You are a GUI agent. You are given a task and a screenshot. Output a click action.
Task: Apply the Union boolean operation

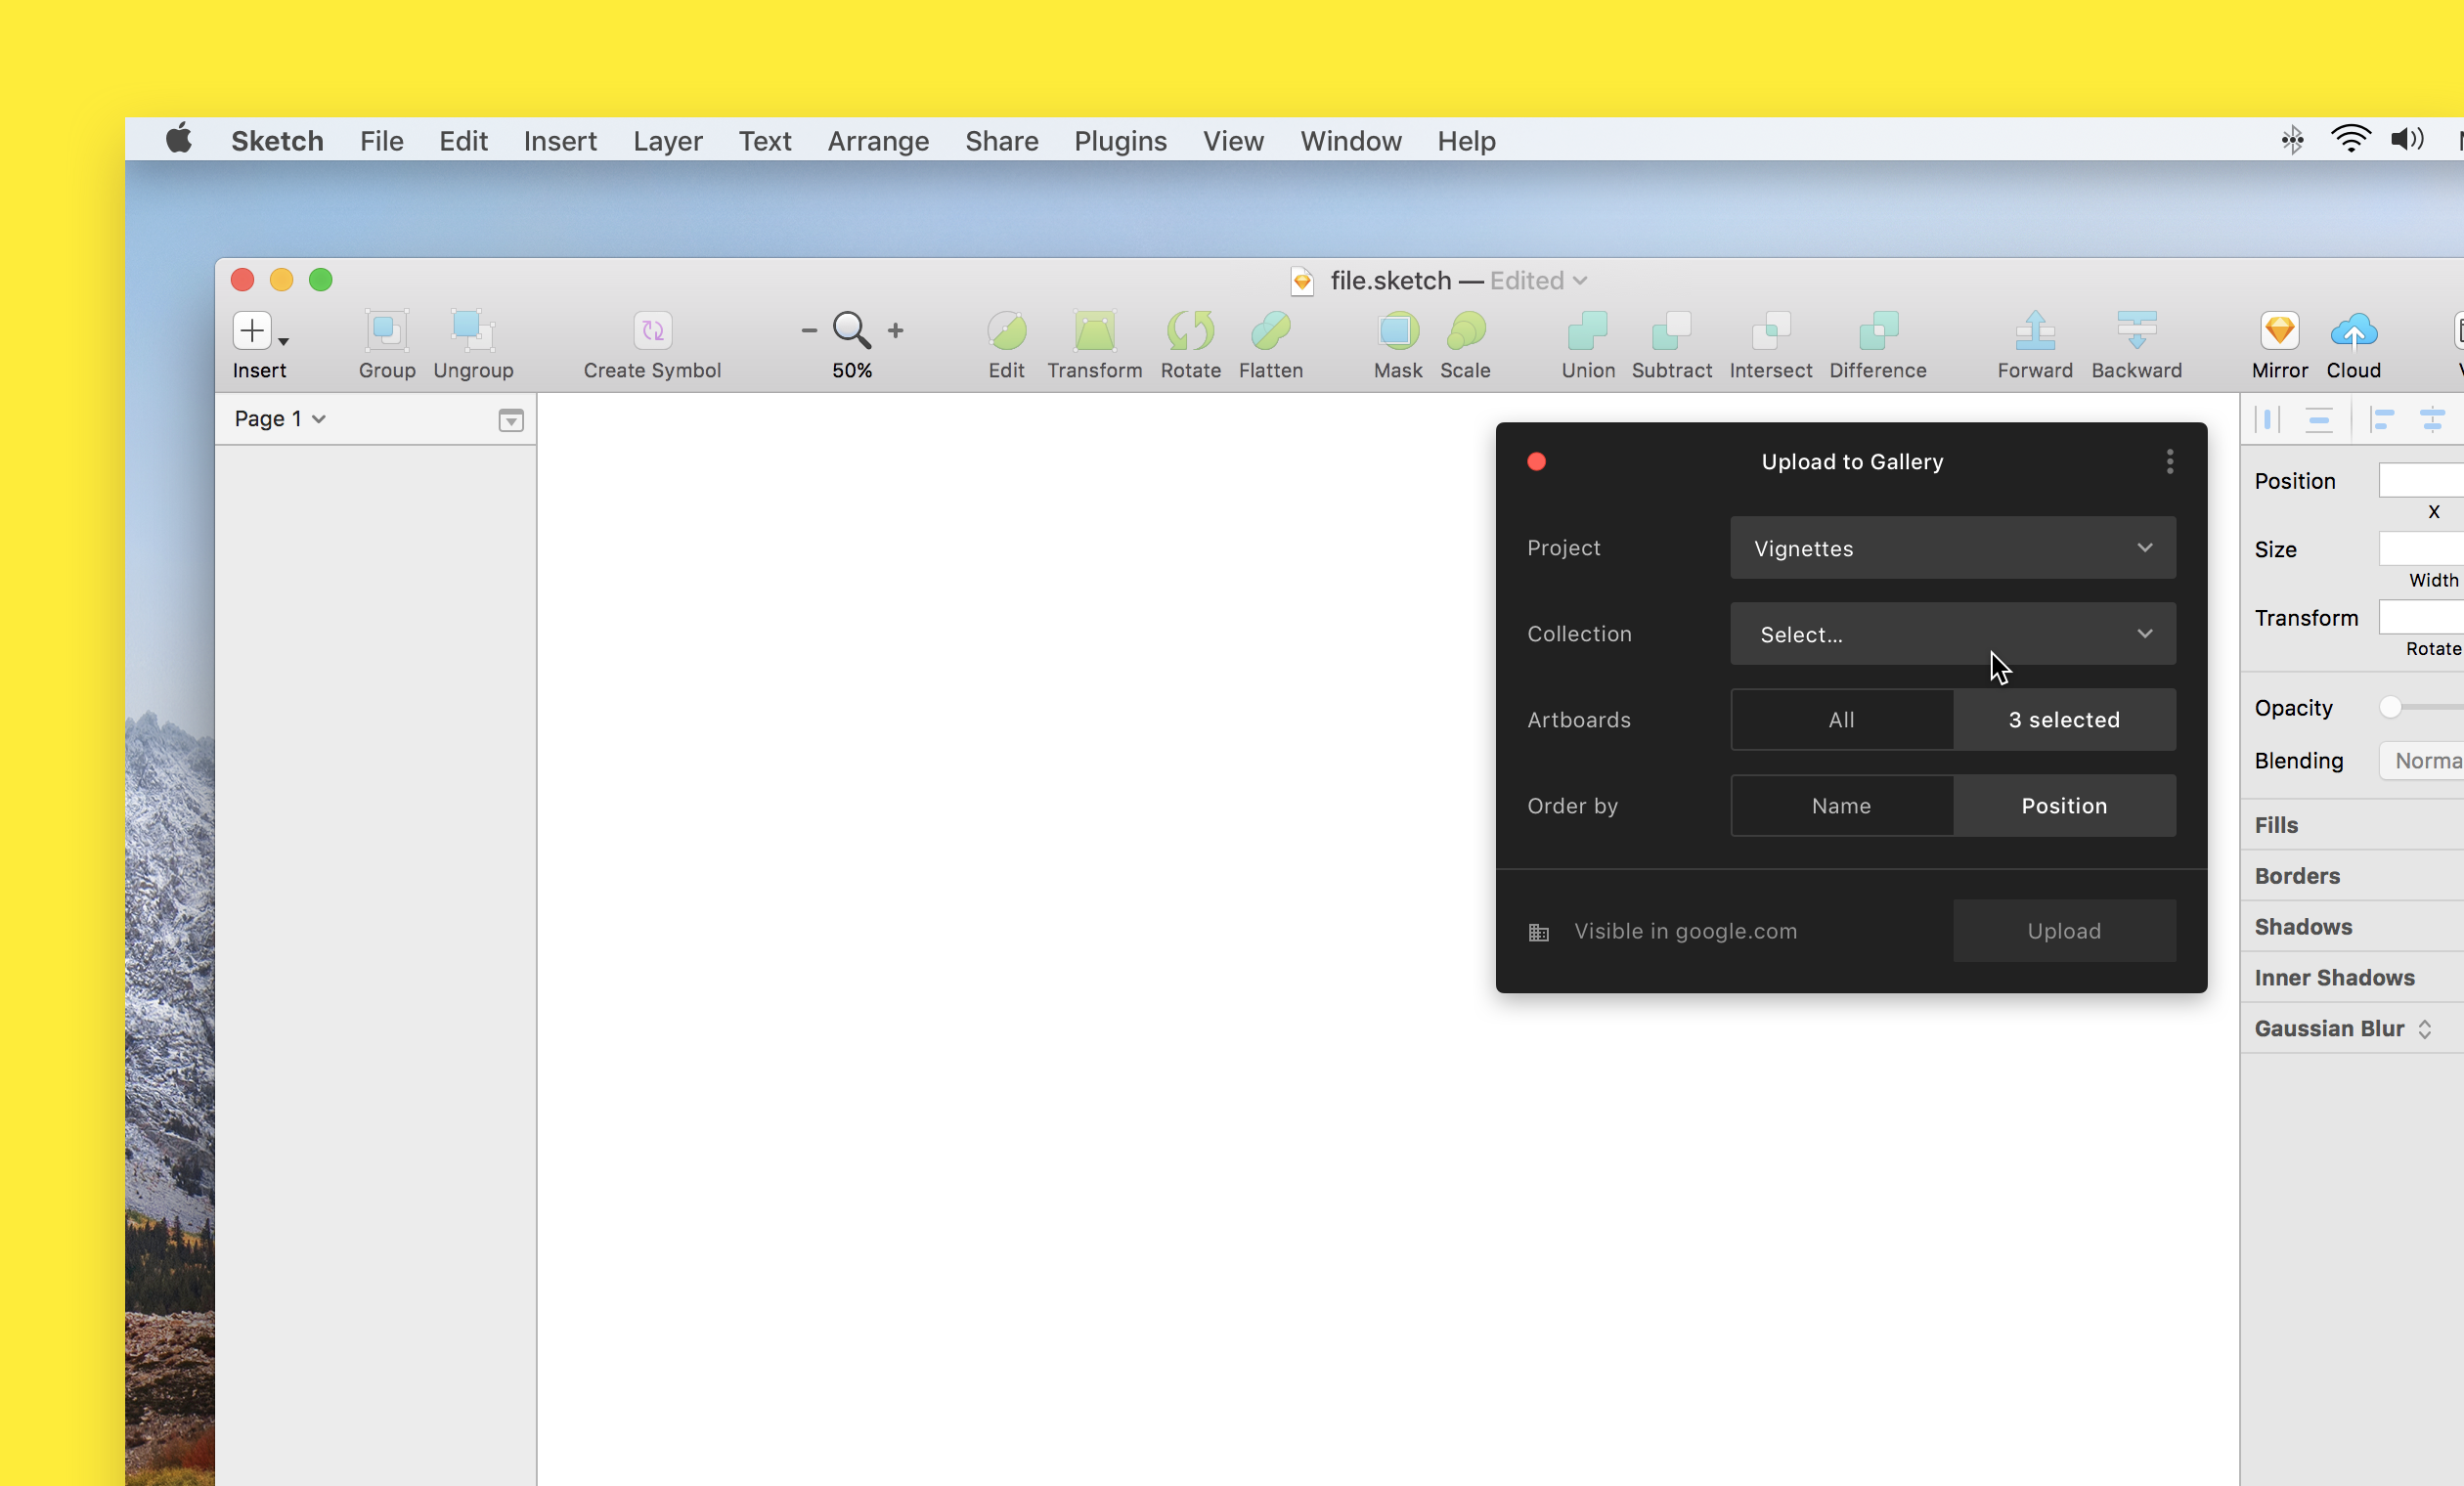pos(1587,330)
